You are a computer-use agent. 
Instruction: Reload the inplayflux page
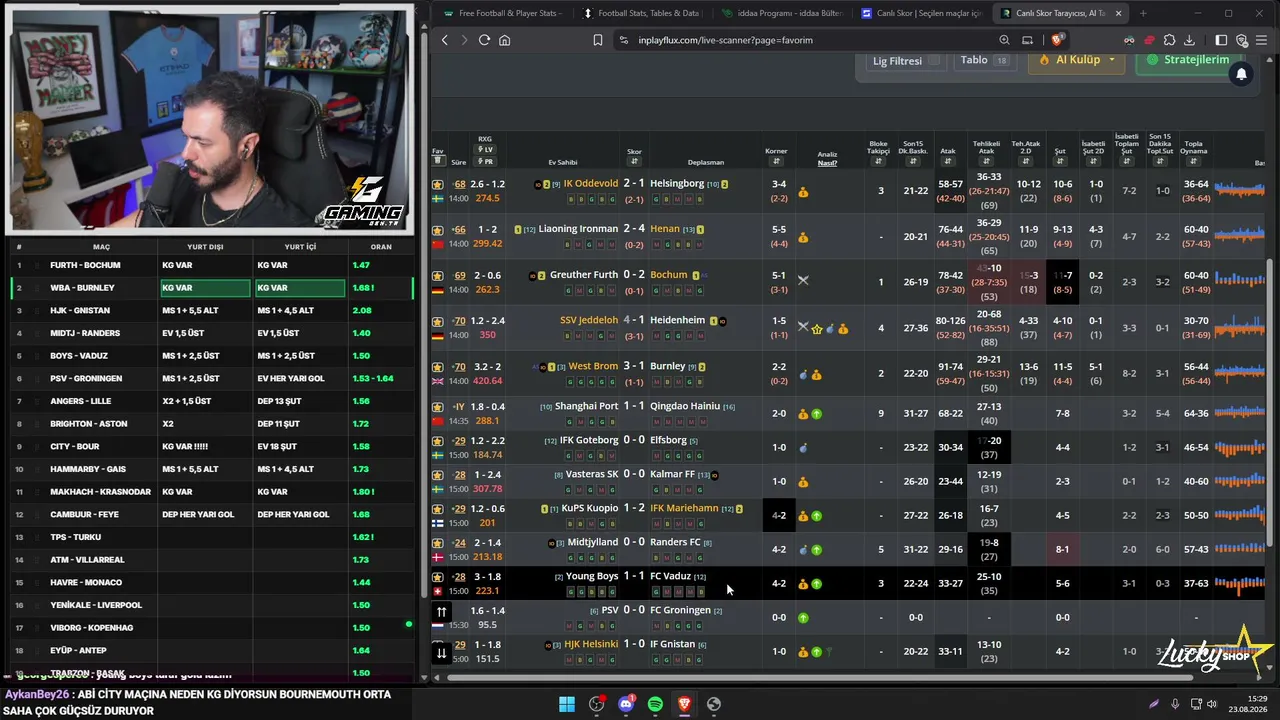click(484, 40)
